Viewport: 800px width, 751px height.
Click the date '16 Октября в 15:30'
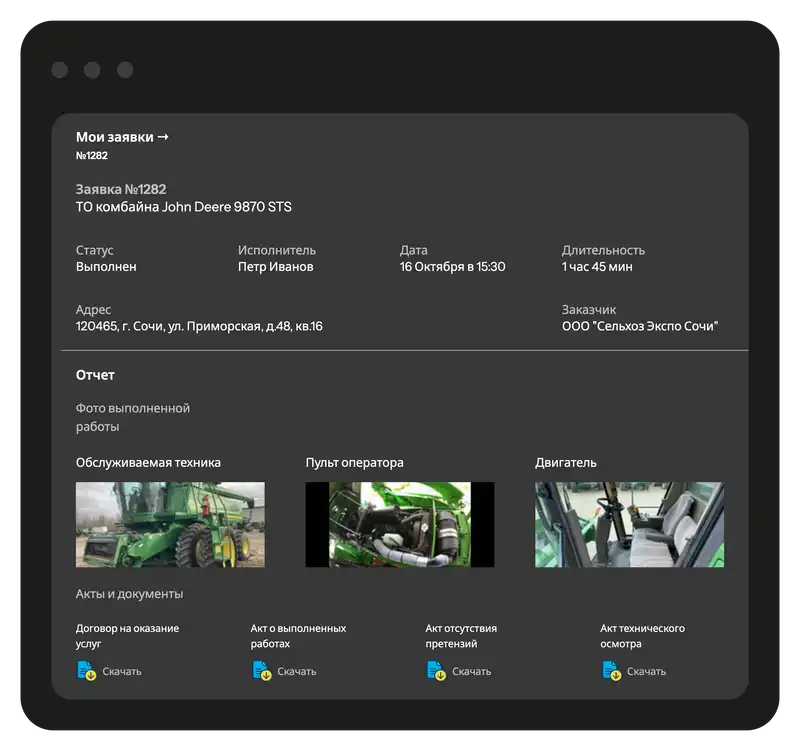coord(452,267)
